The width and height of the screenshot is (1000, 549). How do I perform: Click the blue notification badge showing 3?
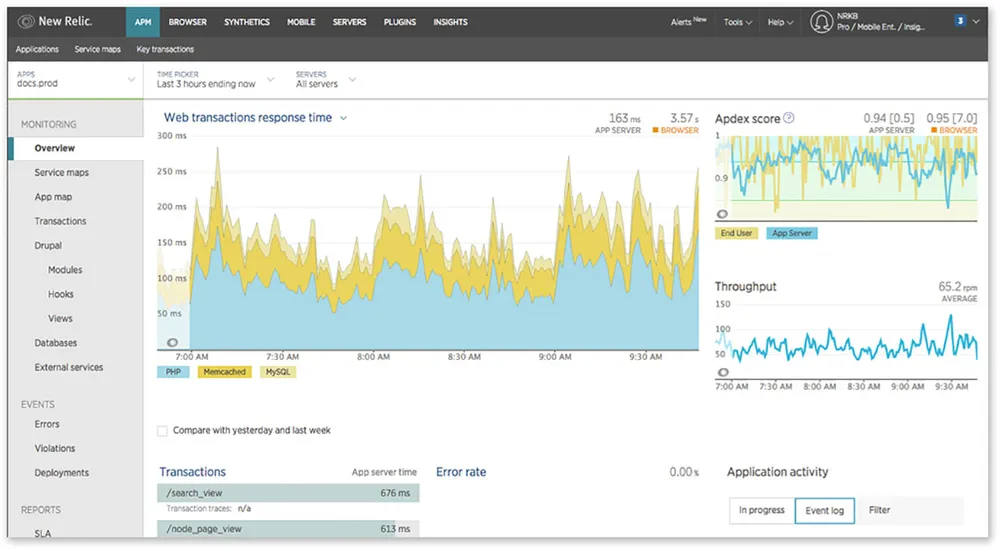960,20
